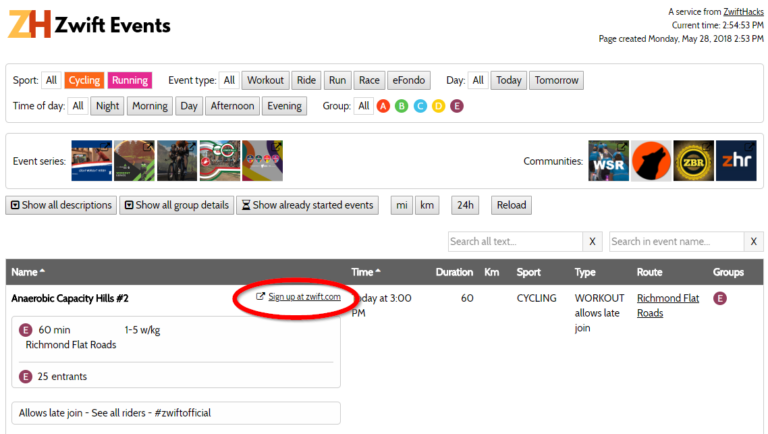Open the third event series thumbnail with cyclists
This screenshot has height=434, width=768.
pyautogui.click(x=177, y=161)
